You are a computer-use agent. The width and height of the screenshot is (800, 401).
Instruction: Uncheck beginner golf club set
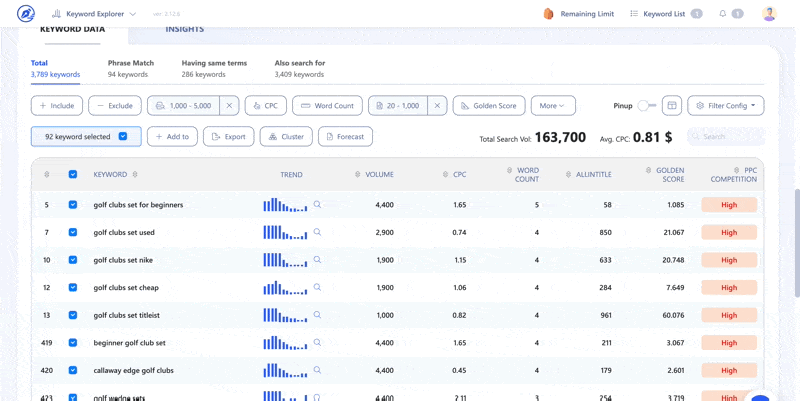[73, 342]
